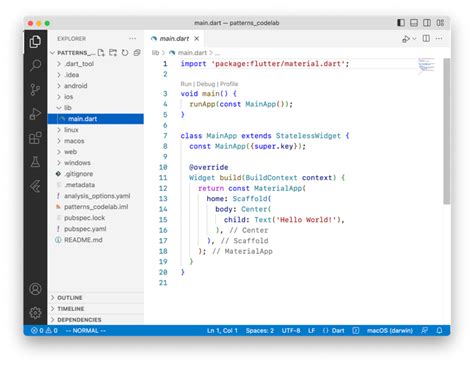
Task: Select main.dart in the file tree
Action: coord(96,119)
